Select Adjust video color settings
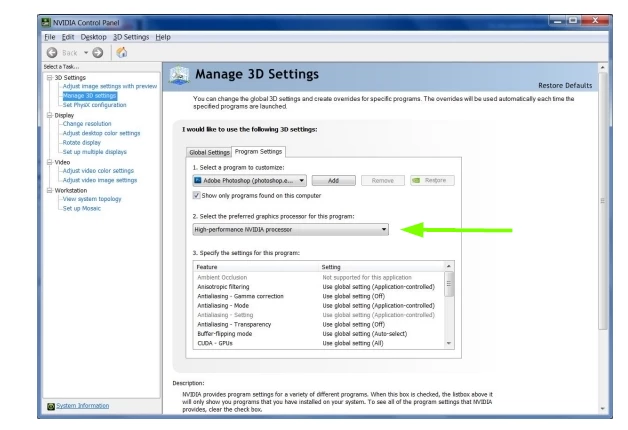 pyautogui.click(x=98, y=171)
